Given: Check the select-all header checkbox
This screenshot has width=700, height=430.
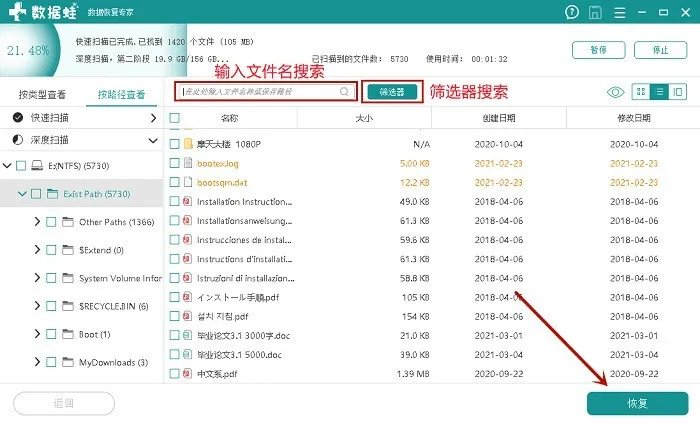Looking at the screenshot, I should pyautogui.click(x=175, y=118).
